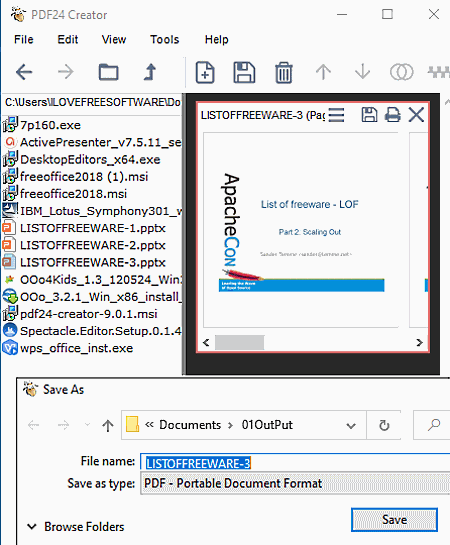The image size is (450, 545).
Task: Open the hamburger menu of LISTOFFREEWARE-3 document
Action: click(336, 115)
